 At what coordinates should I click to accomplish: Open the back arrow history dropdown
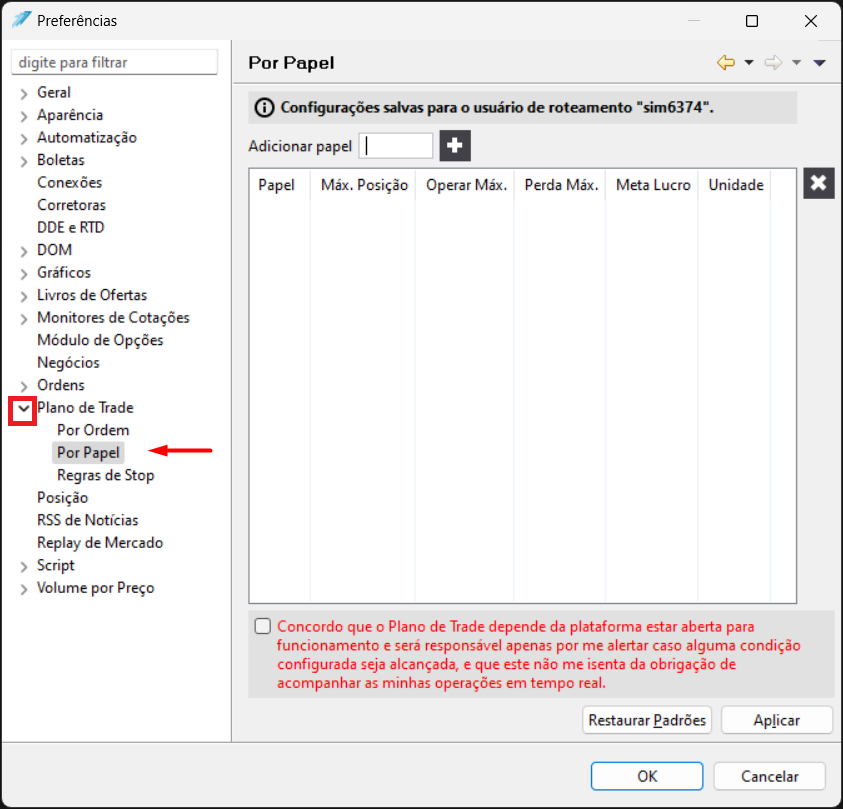point(748,63)
